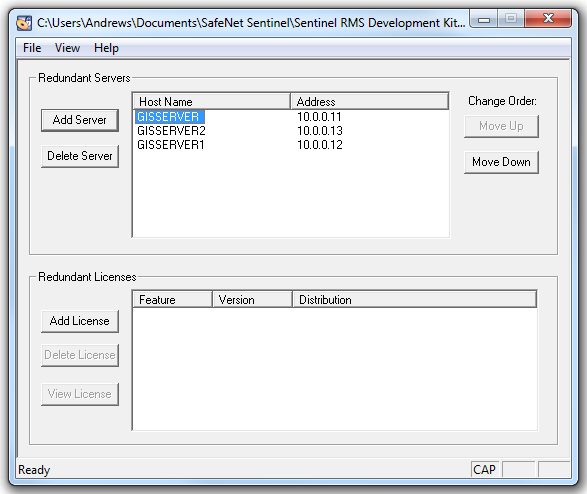The width and height of the screenshot is (587, 494).
Task: Open the File menu
Action: pyautogui.click(x=32, y=48)
